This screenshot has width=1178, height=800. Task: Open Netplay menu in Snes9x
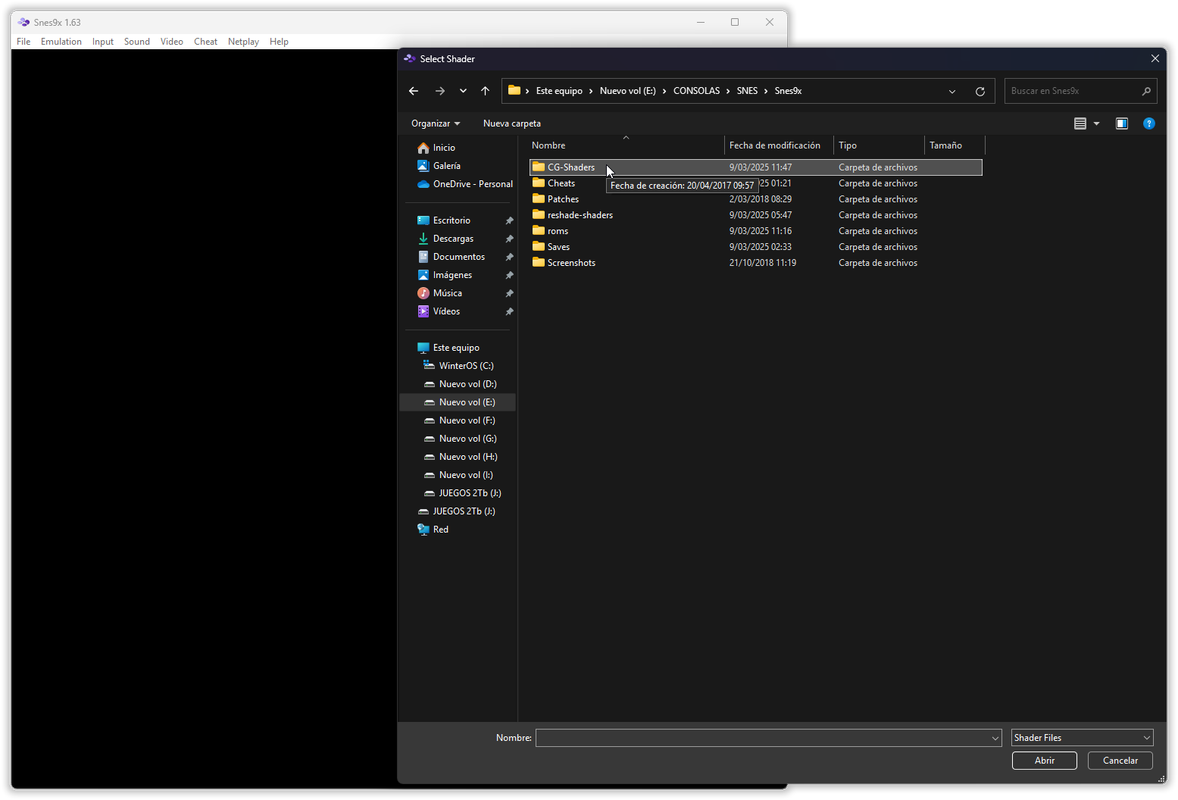tap(243, 42)
